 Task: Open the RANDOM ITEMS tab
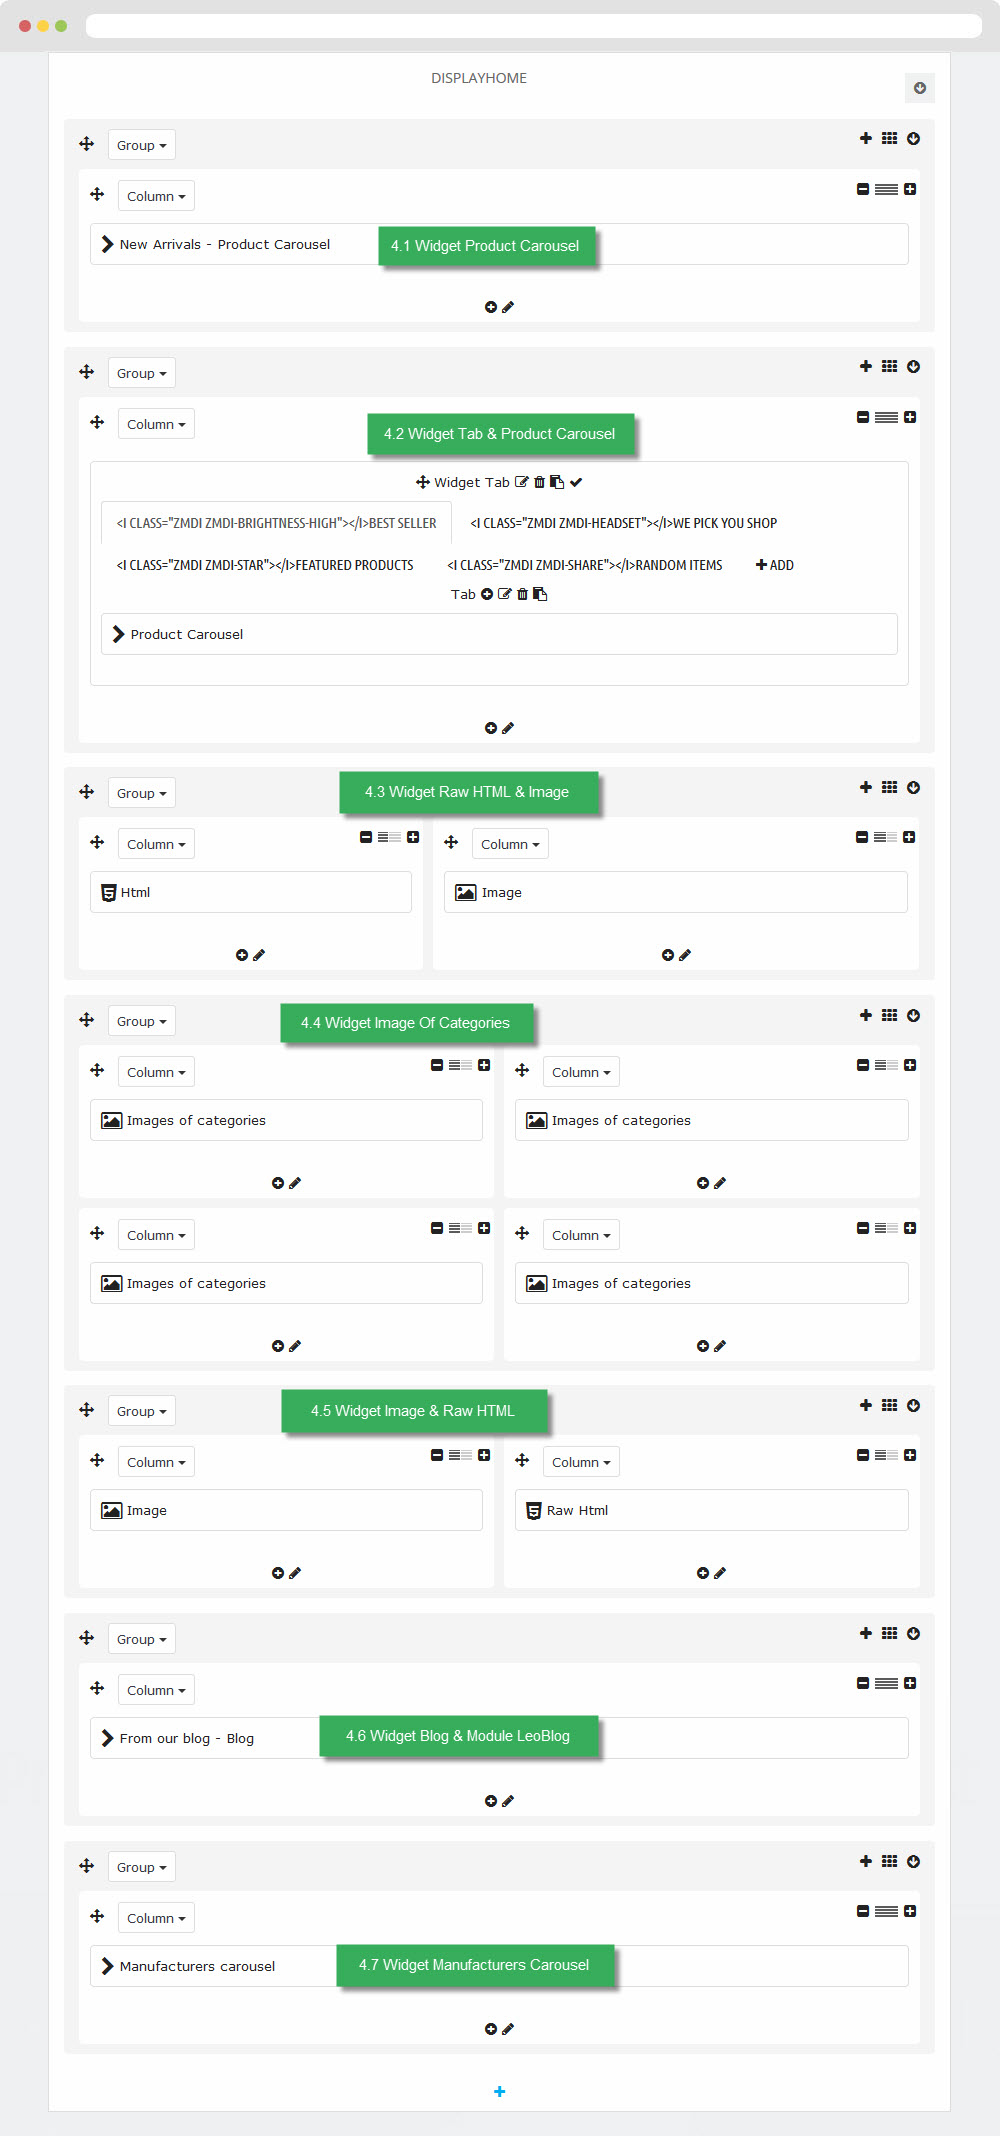(x=585, y=565)
